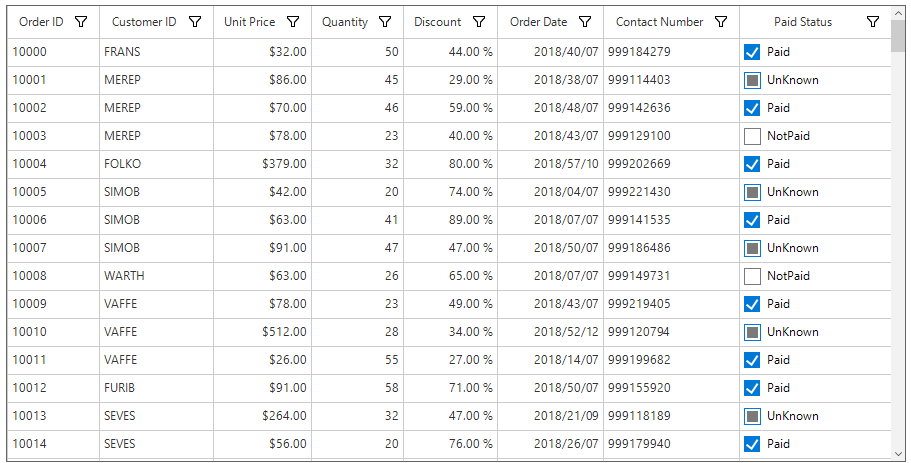The height and width of the screenshot is (463, 911).
Task: Toggle Paid checkbox for order 10004
Action: click(x=752, y=164)
